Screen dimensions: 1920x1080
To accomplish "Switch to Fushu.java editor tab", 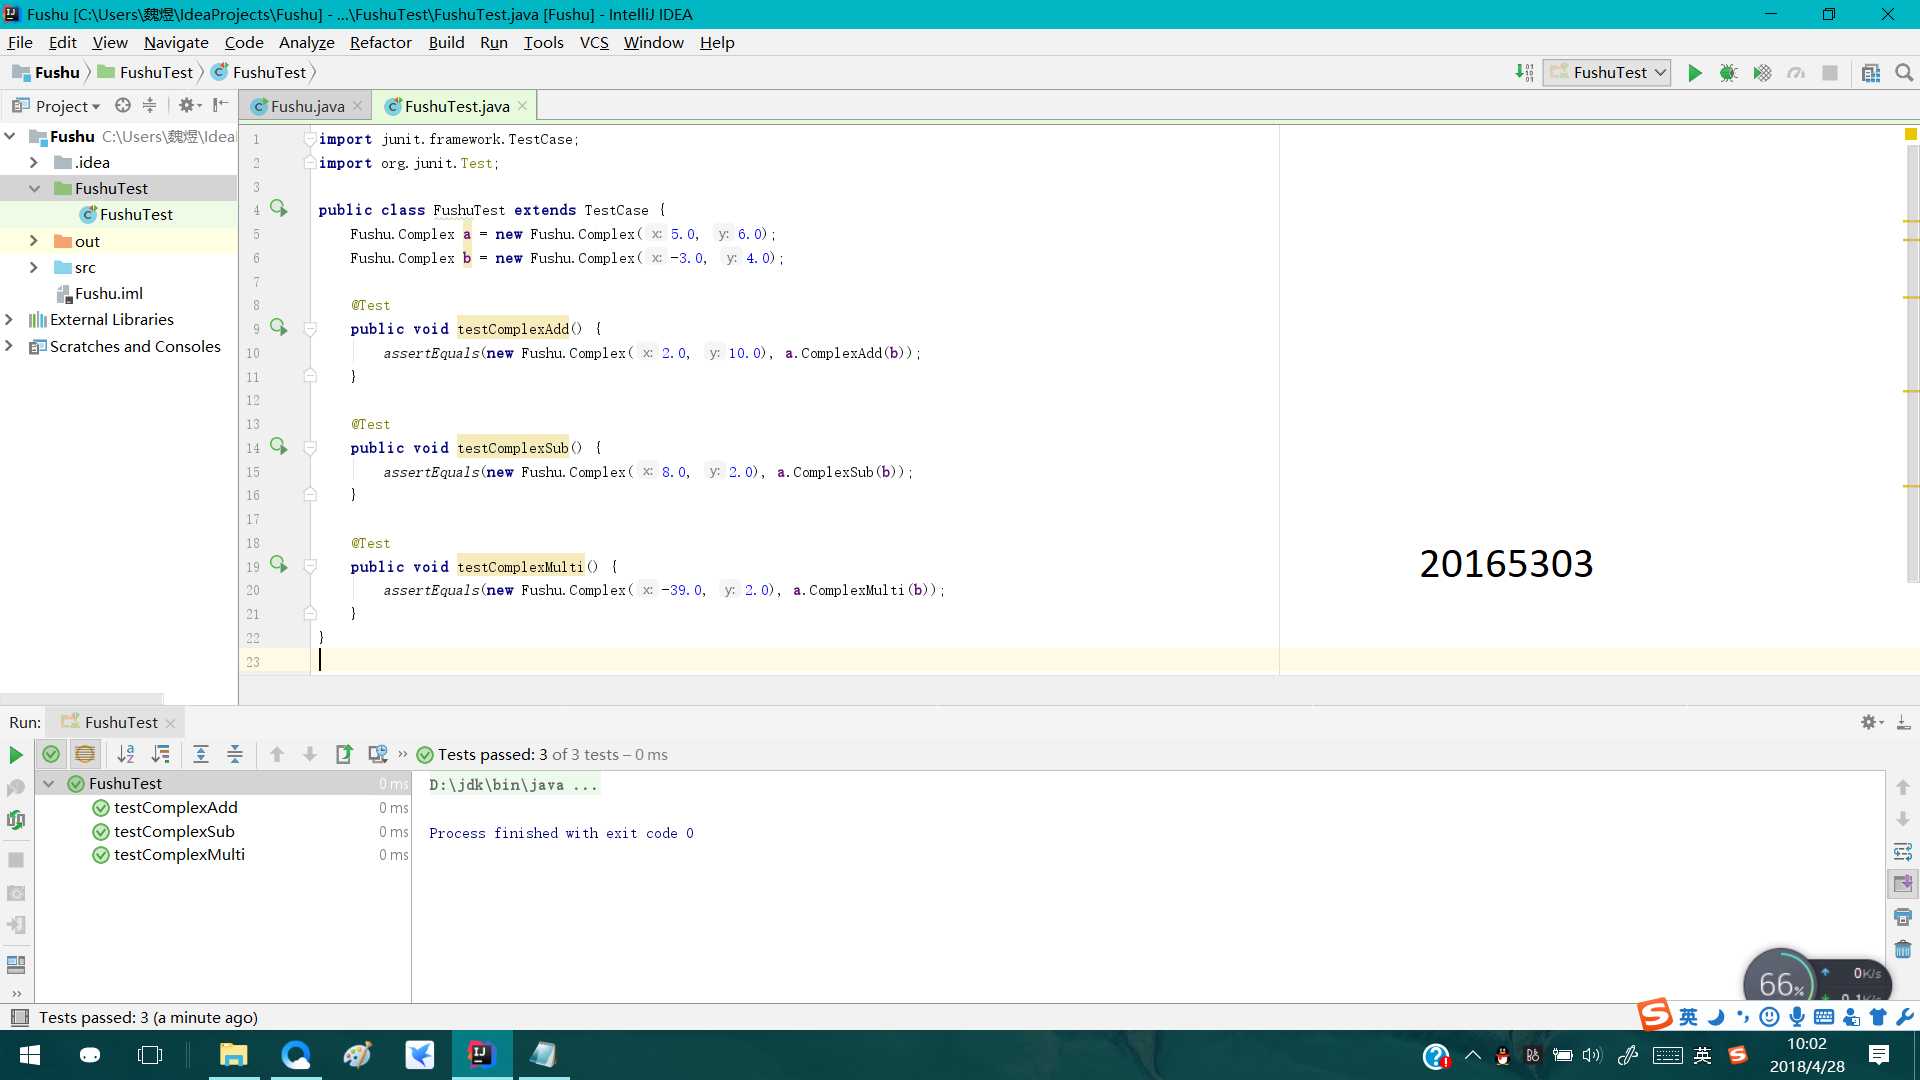I will [307, 106].
